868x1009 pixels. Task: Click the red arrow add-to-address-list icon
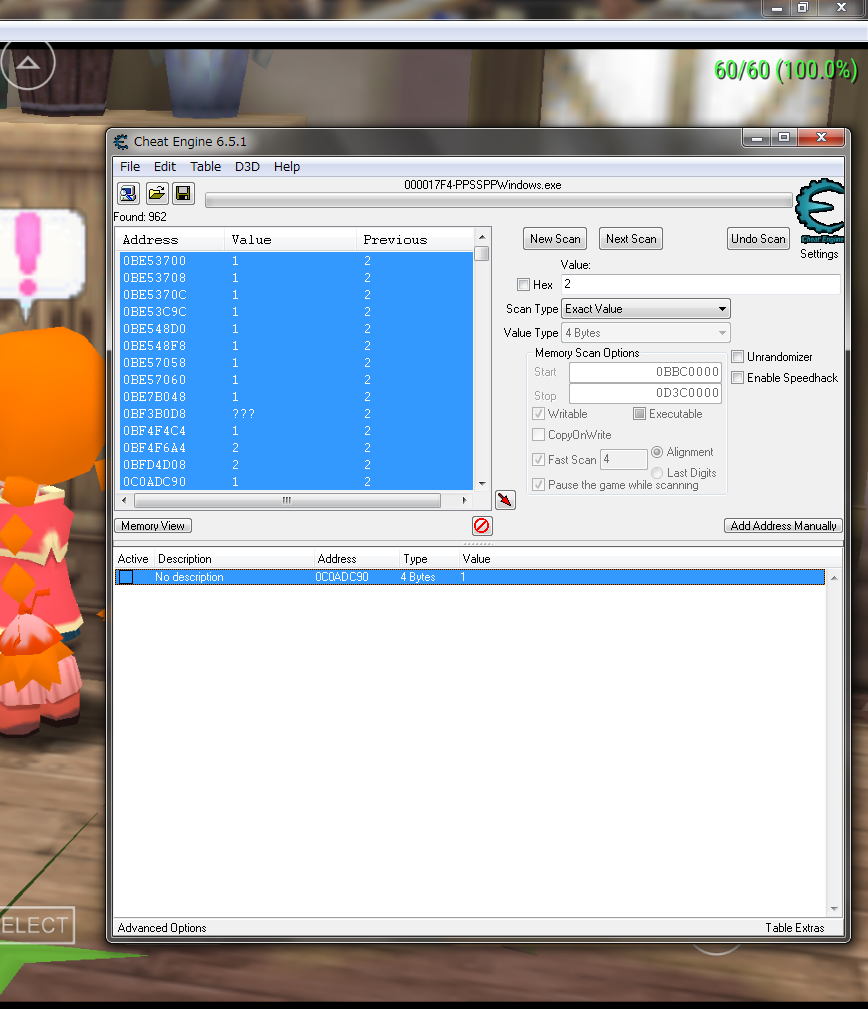coord(505,499)
